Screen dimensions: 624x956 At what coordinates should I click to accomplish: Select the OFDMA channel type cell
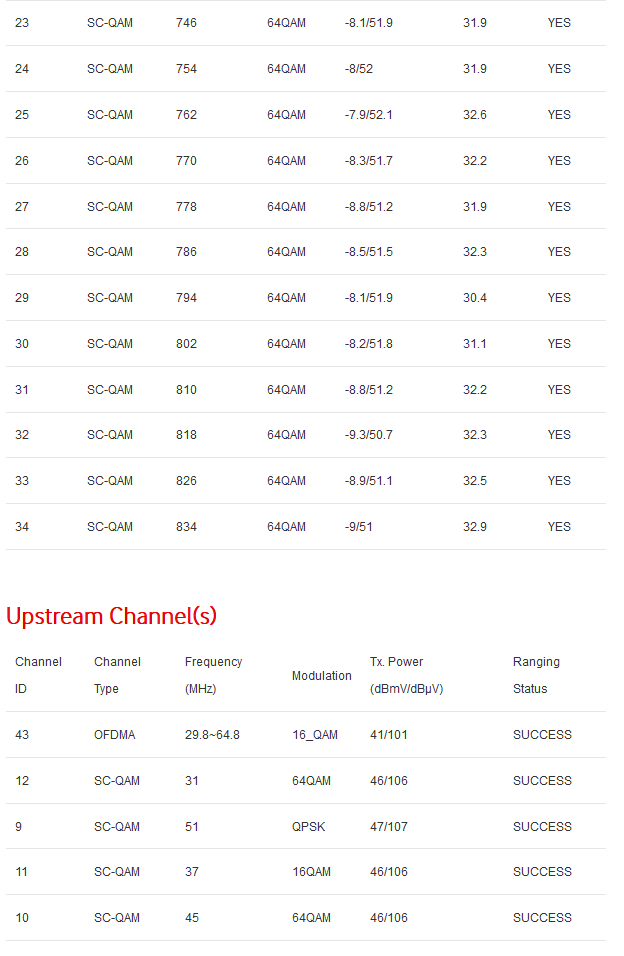(x=115, y=735)
